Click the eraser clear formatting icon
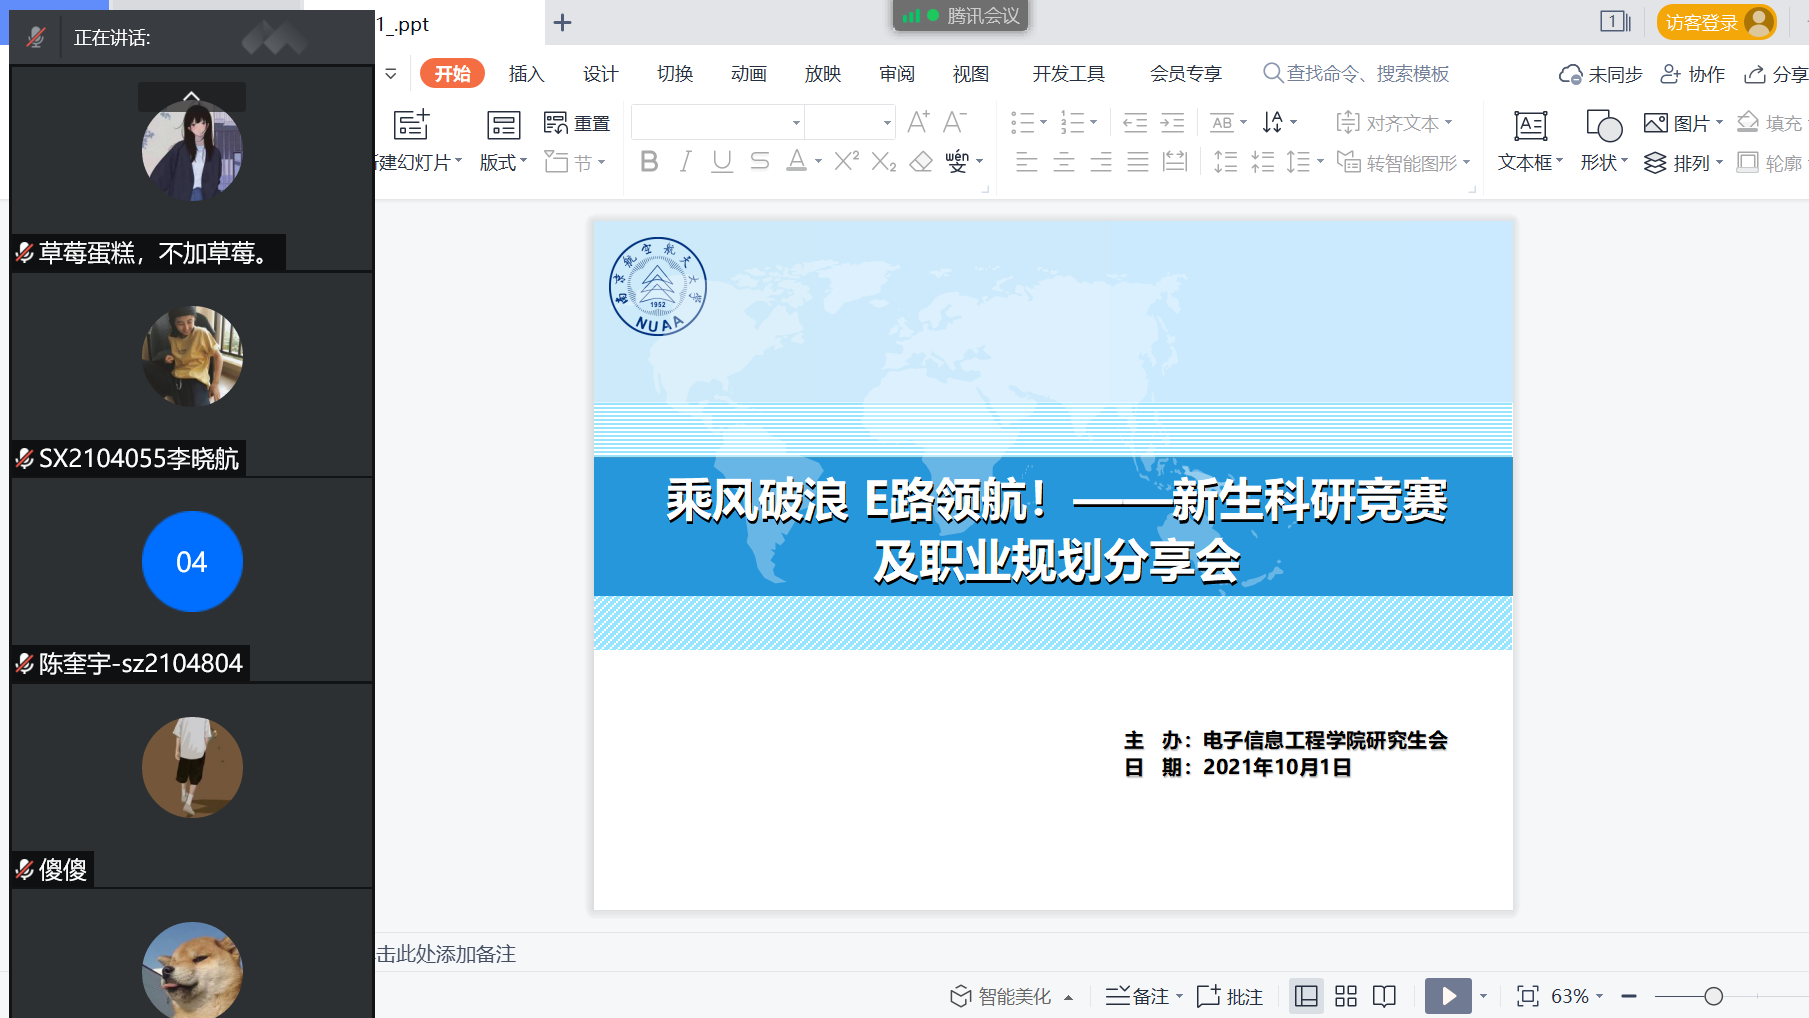Screen dimensions: 1809x1018 tap(921, 162)
